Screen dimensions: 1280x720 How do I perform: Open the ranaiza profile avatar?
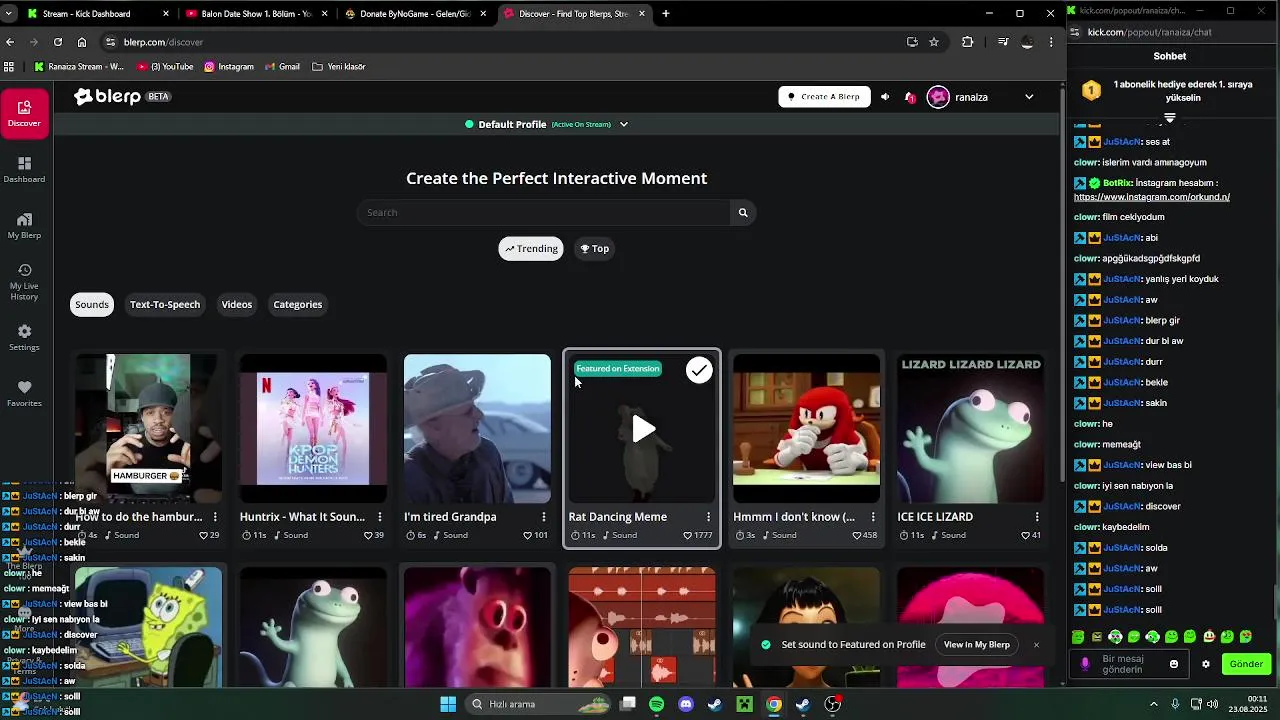point(938,97)
